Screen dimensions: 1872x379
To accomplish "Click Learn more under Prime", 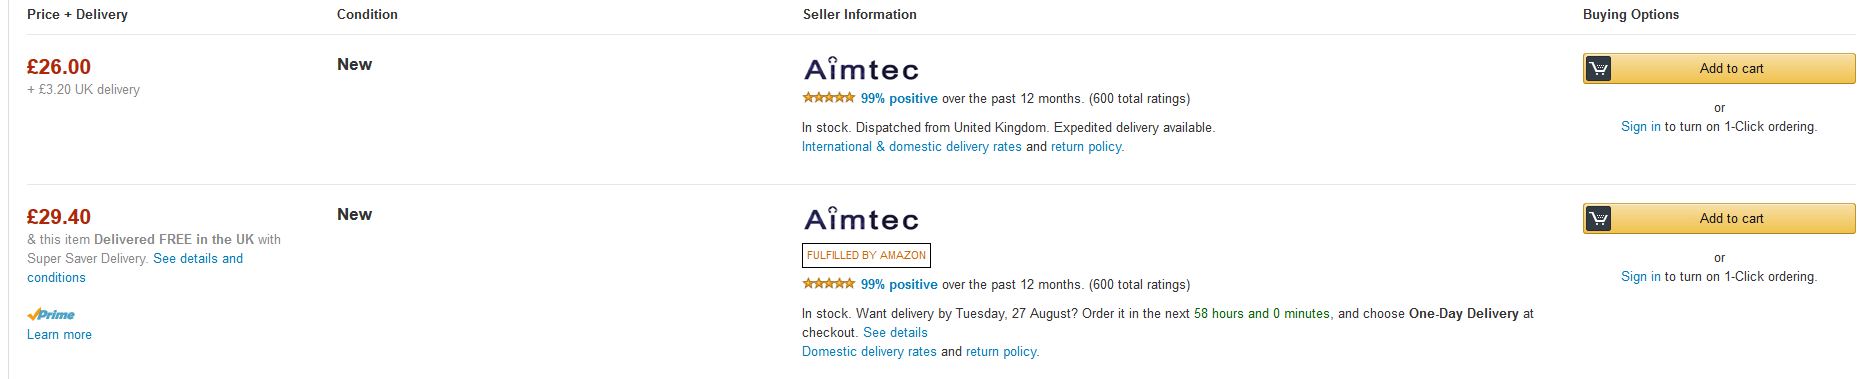I will pos(59,335).
